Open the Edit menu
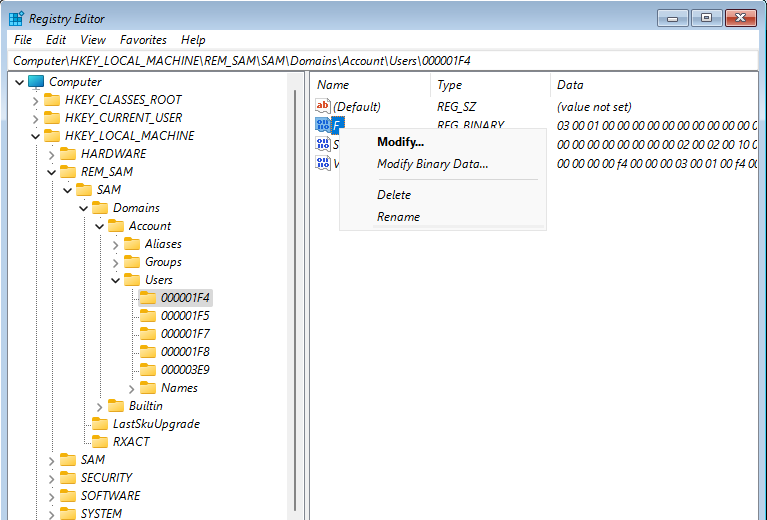Image resolution: width=767 pixels, height=520 pixels. click(x=56, y=40)
